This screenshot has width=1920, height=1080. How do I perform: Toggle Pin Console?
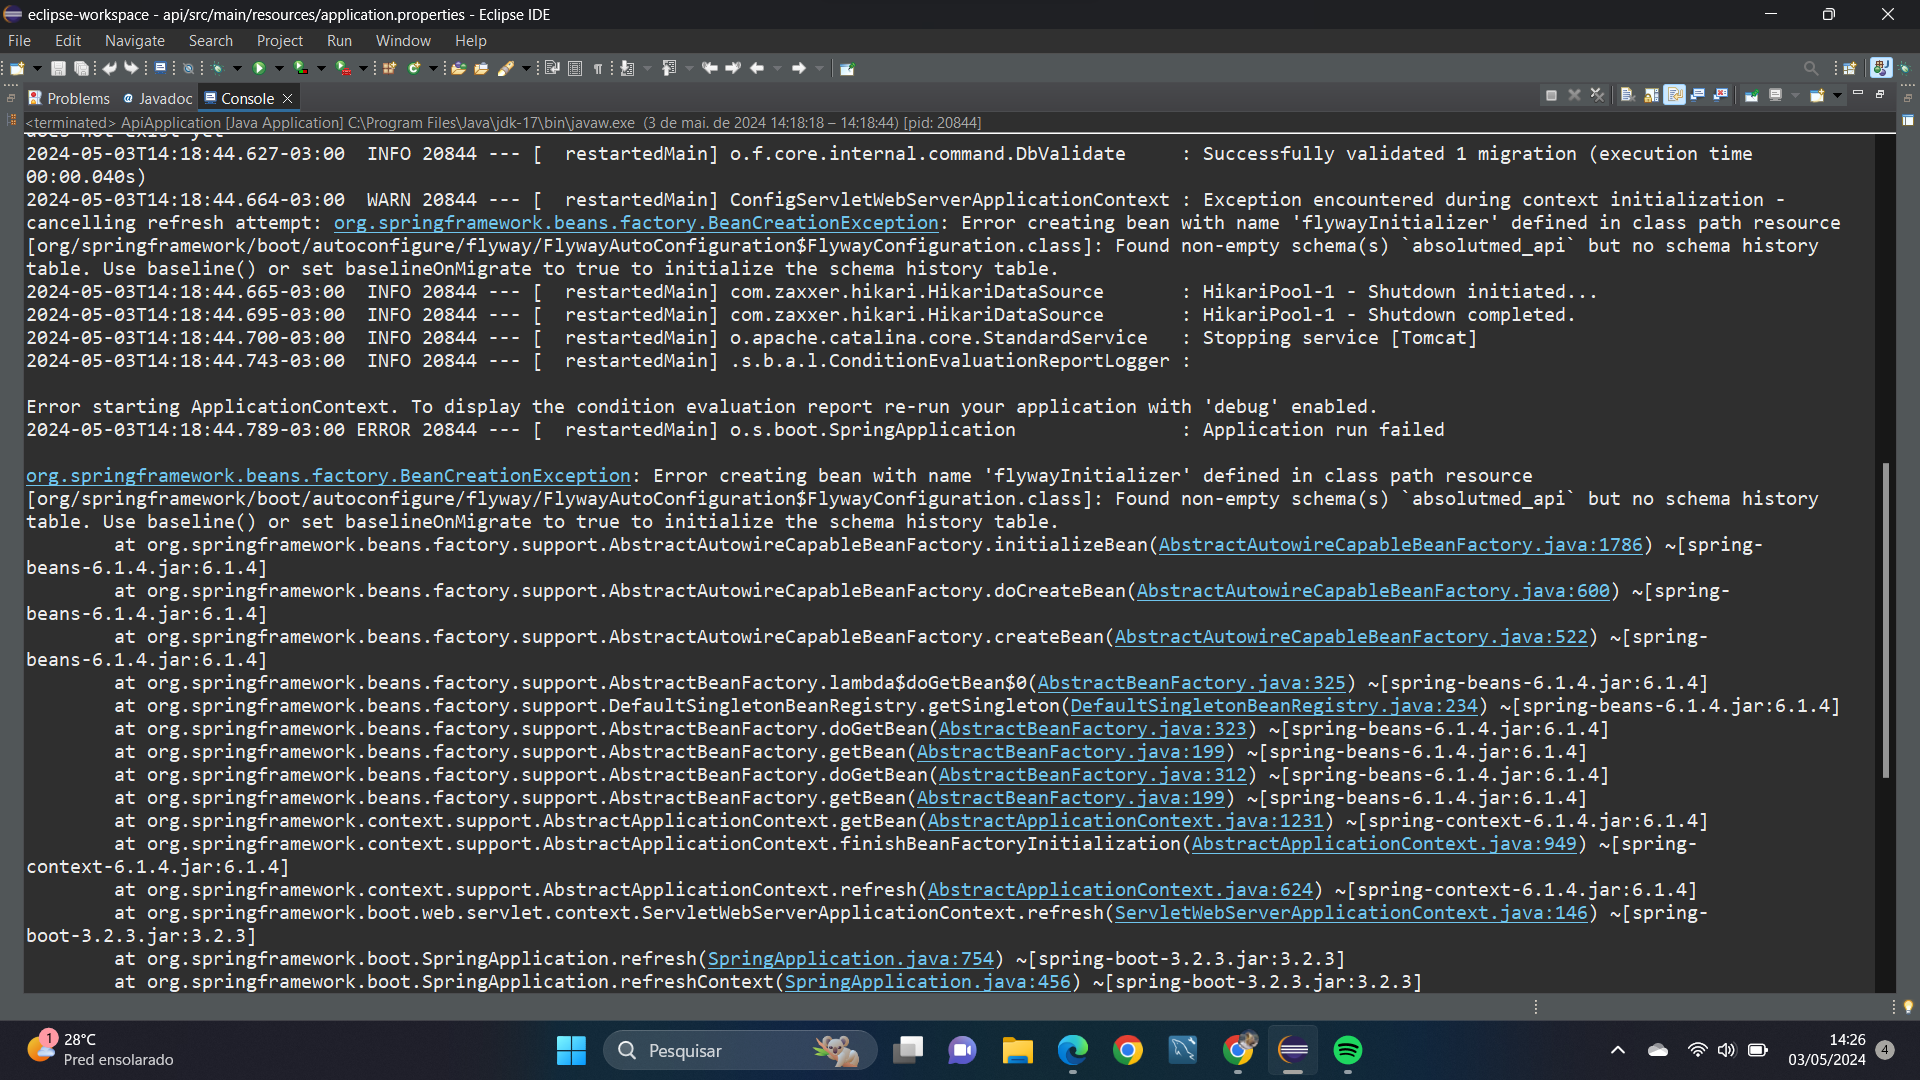1751,95
